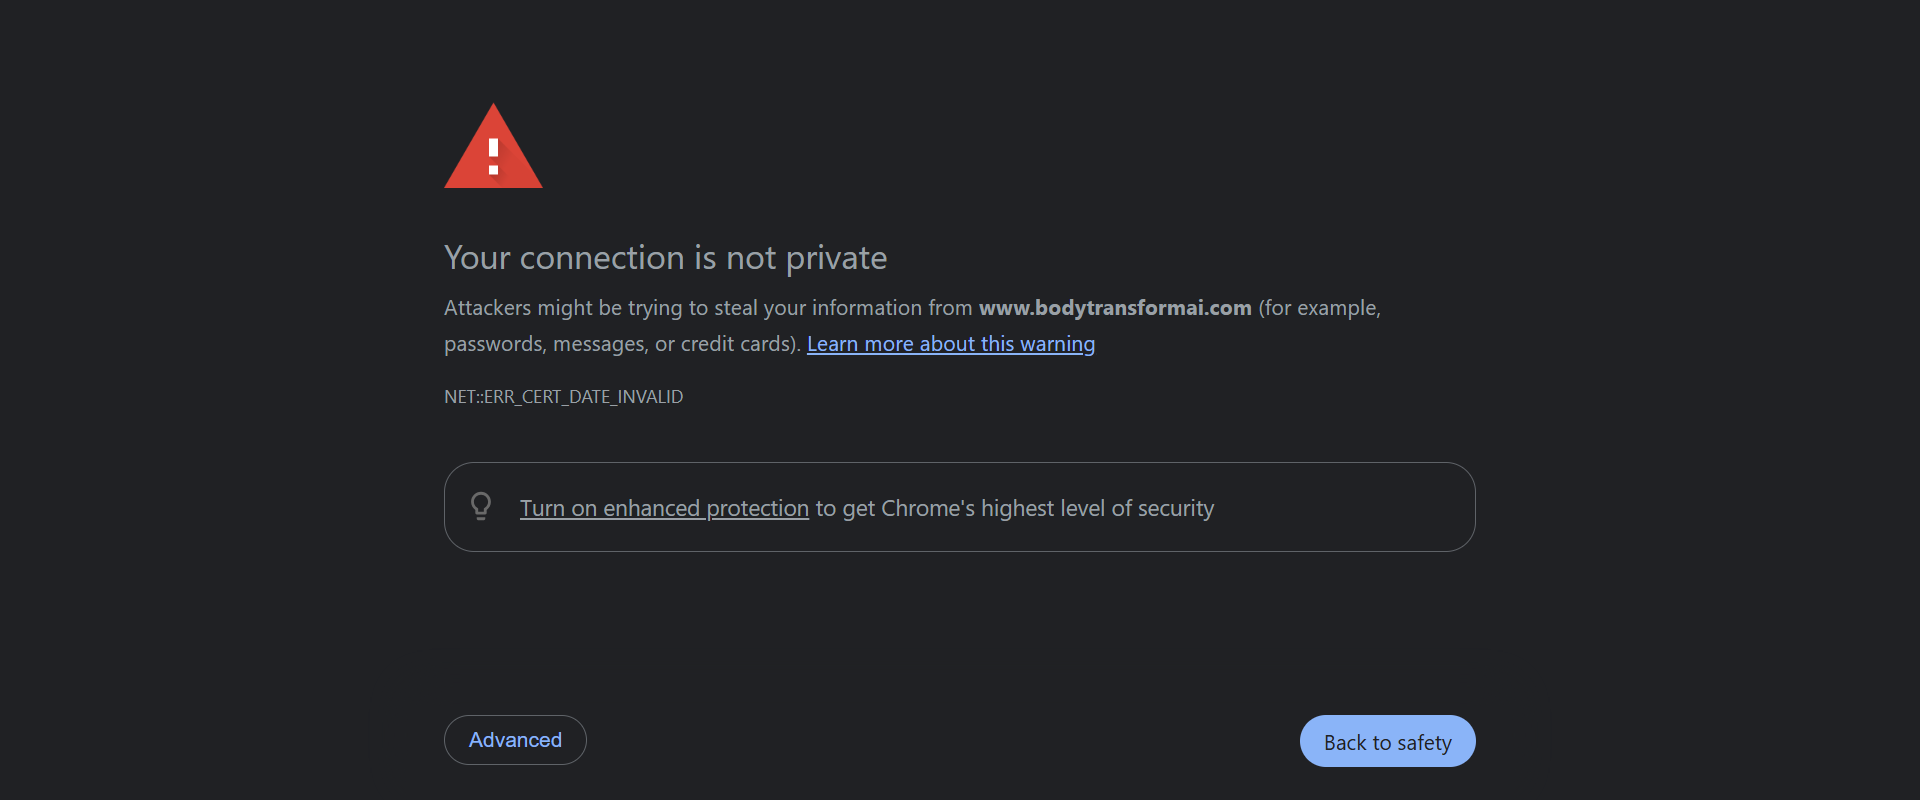The image size is (1920, 800).
Task: Click the bold www.bodytransformai.com domain text
Action: click(1114, 308)
